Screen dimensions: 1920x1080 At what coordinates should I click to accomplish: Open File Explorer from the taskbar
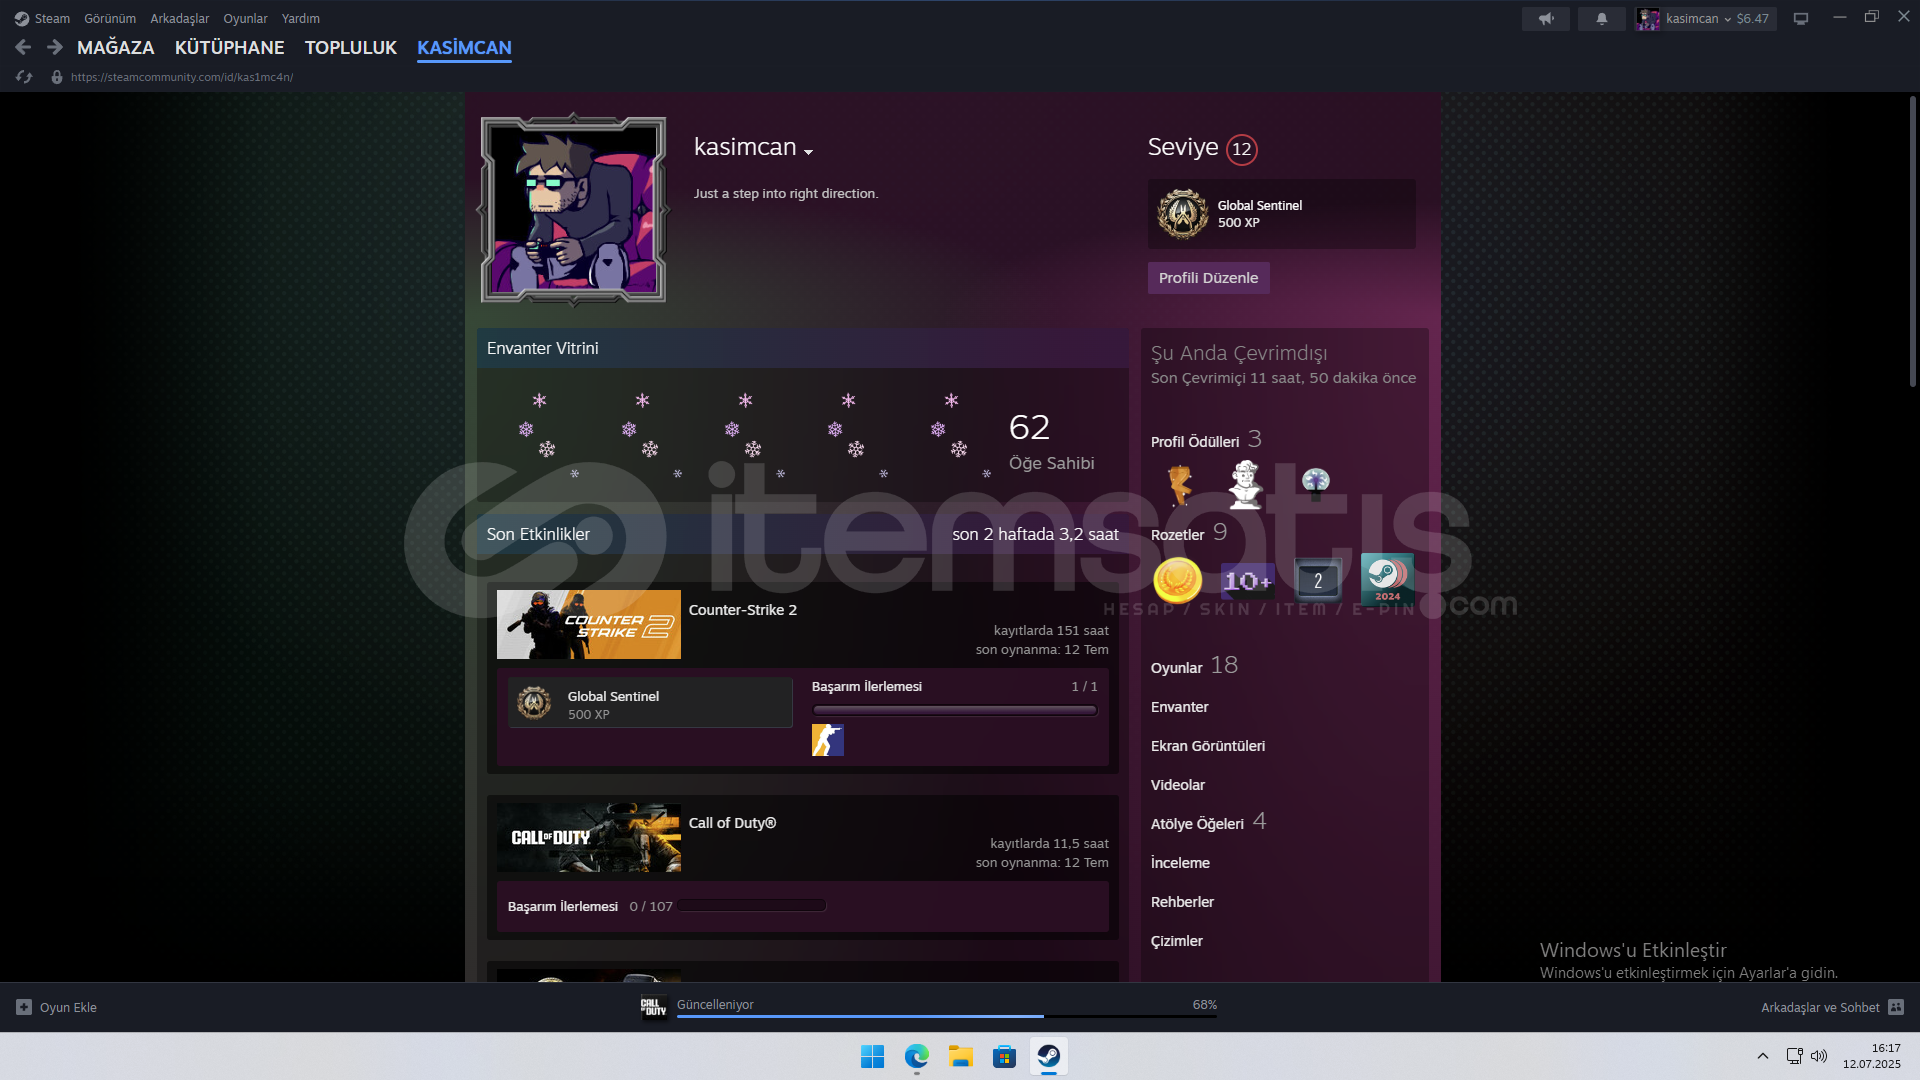pos(961,1056)
